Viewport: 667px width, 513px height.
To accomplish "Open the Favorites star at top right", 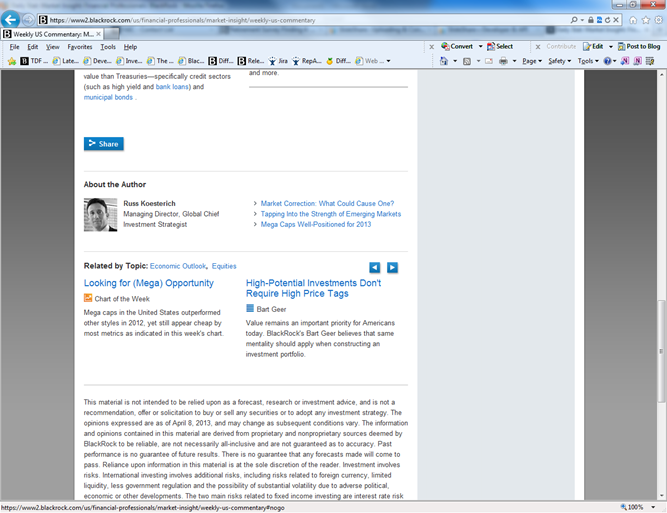I will pos(646,20).
